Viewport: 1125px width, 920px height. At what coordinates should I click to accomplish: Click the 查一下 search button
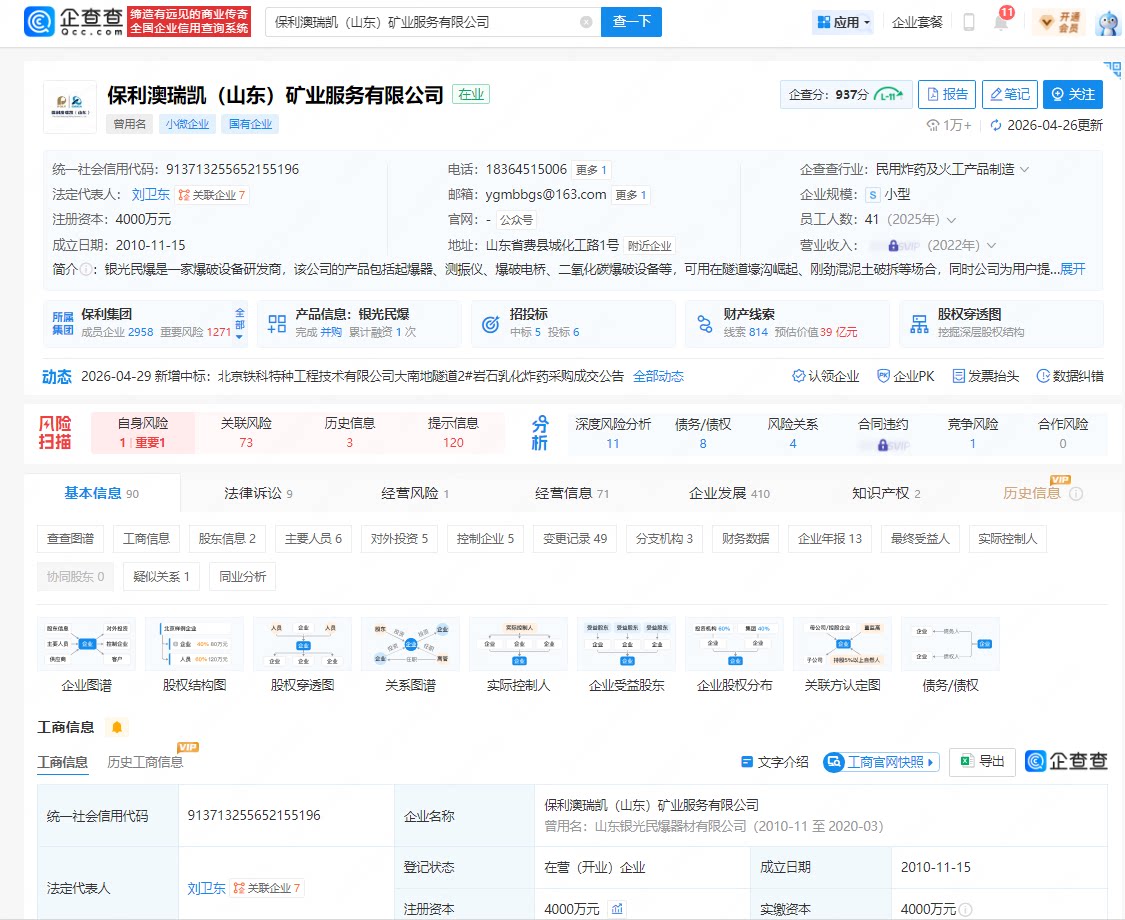coord(631,22)
